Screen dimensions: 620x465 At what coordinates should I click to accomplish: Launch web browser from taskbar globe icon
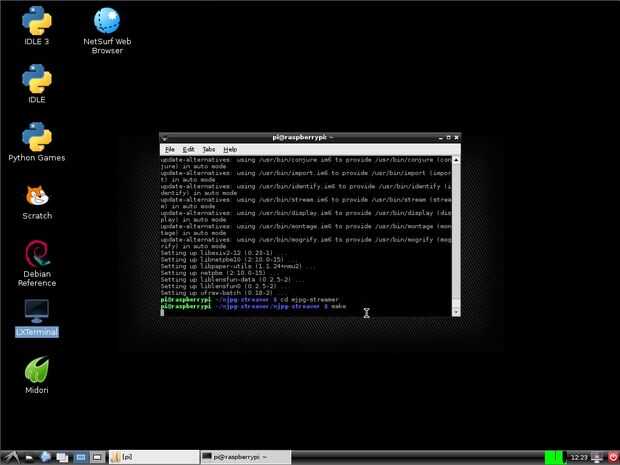46,457
